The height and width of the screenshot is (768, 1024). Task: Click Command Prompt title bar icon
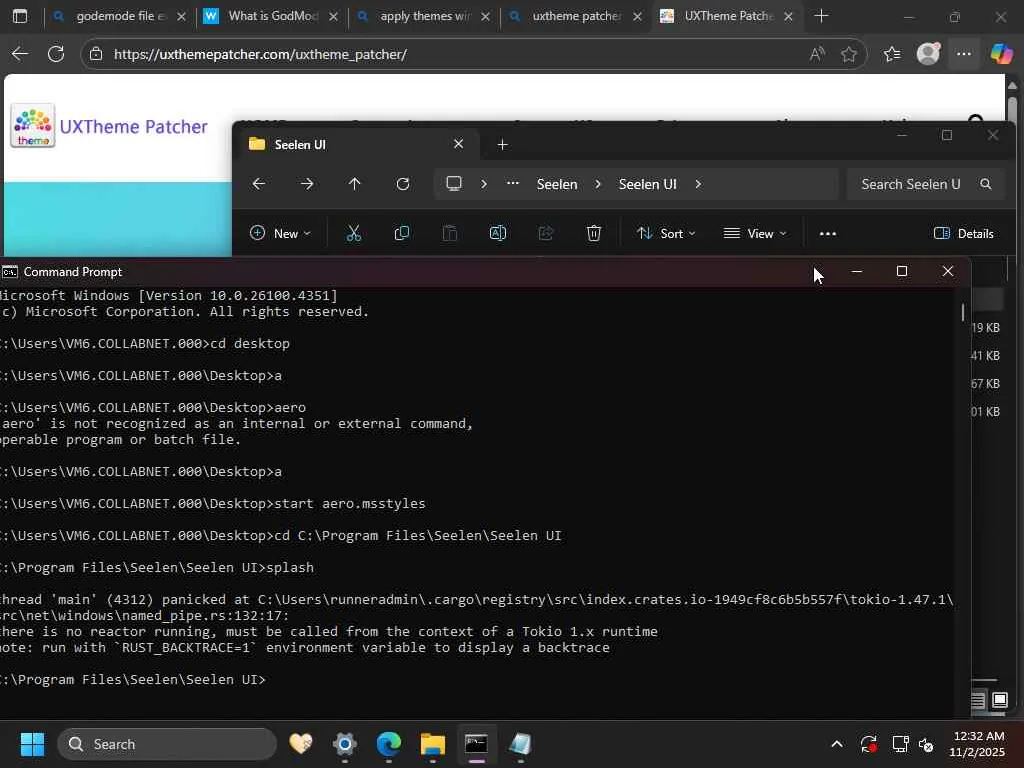[10, 272]
